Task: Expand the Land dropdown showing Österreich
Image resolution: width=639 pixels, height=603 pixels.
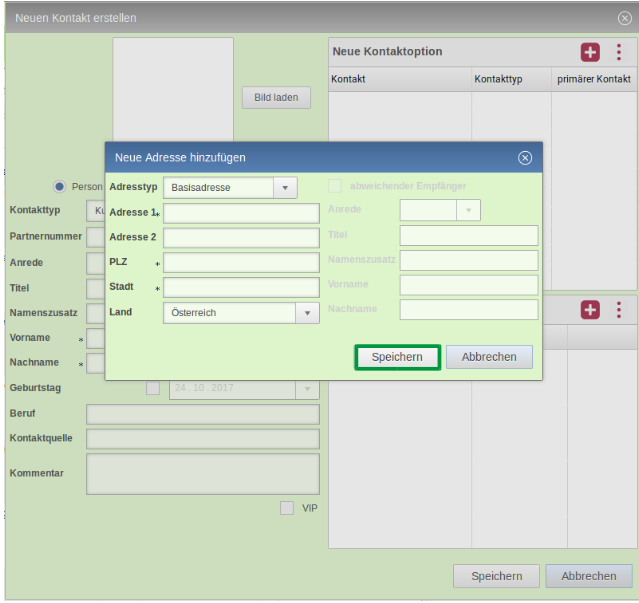Action: (x=307, y=313)
